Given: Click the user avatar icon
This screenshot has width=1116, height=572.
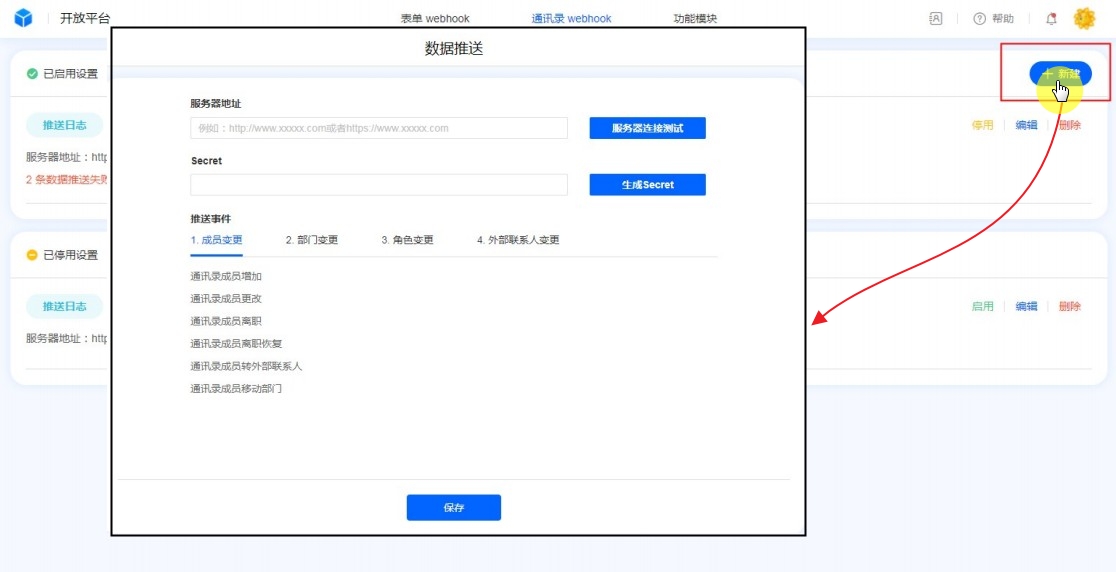Looking at the screenshot, I should tap(1084, 18).
